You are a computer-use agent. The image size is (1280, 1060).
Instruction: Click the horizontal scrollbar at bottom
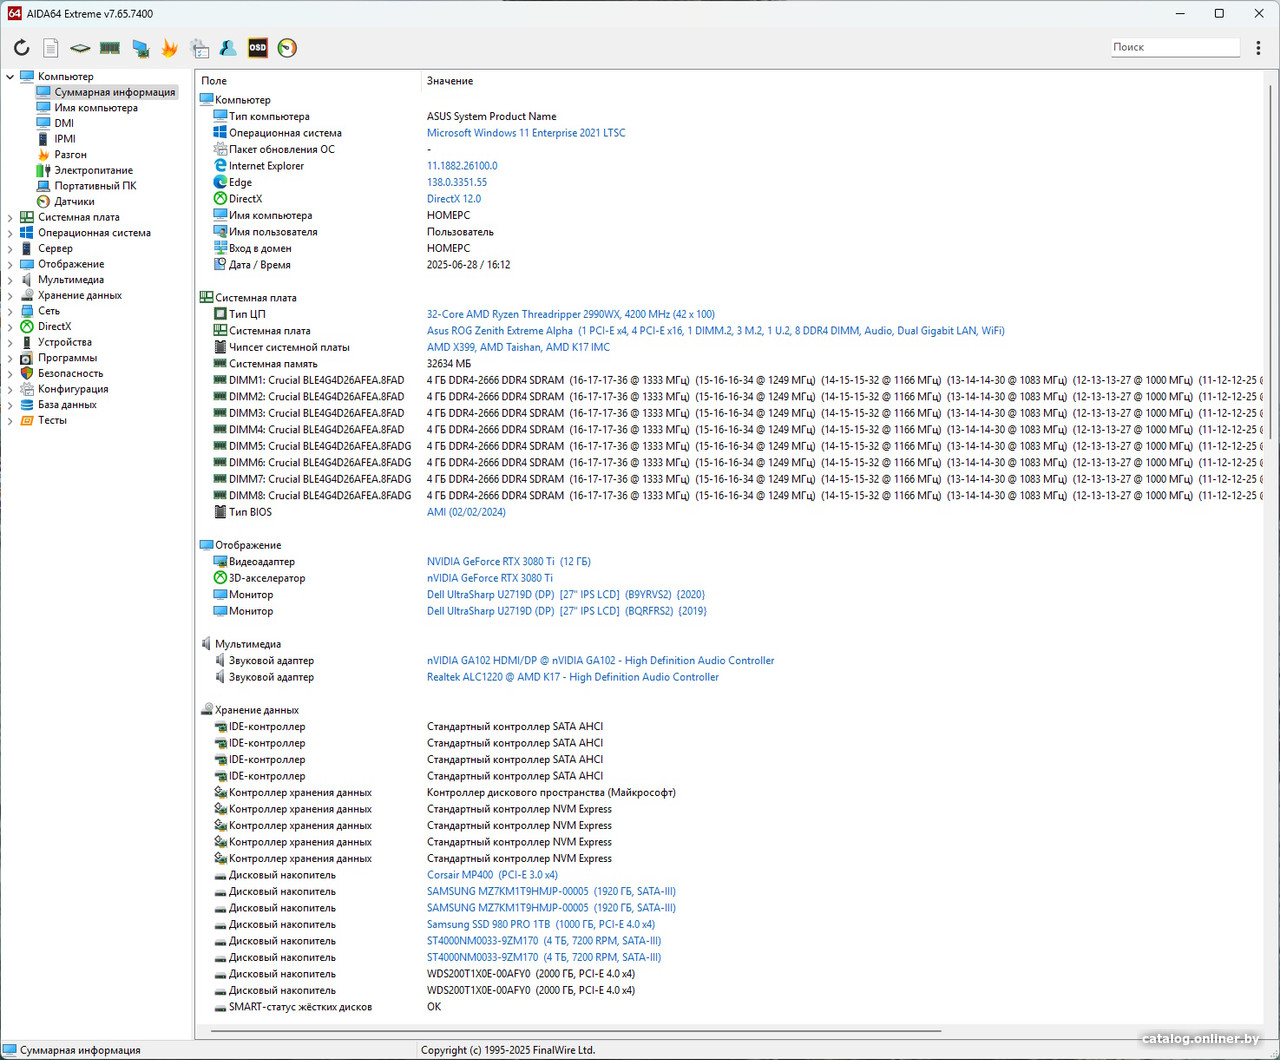click(x=575, y=1030)
